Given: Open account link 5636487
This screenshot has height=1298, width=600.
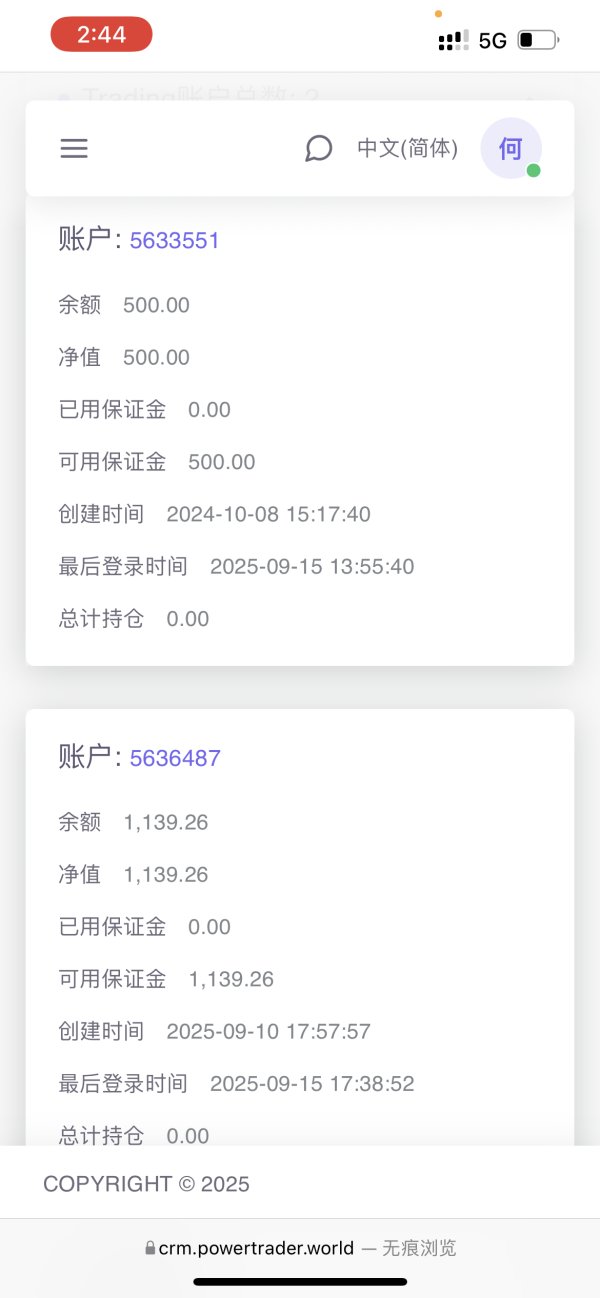Looking at the screenshot, I should [x=175, y=758].
